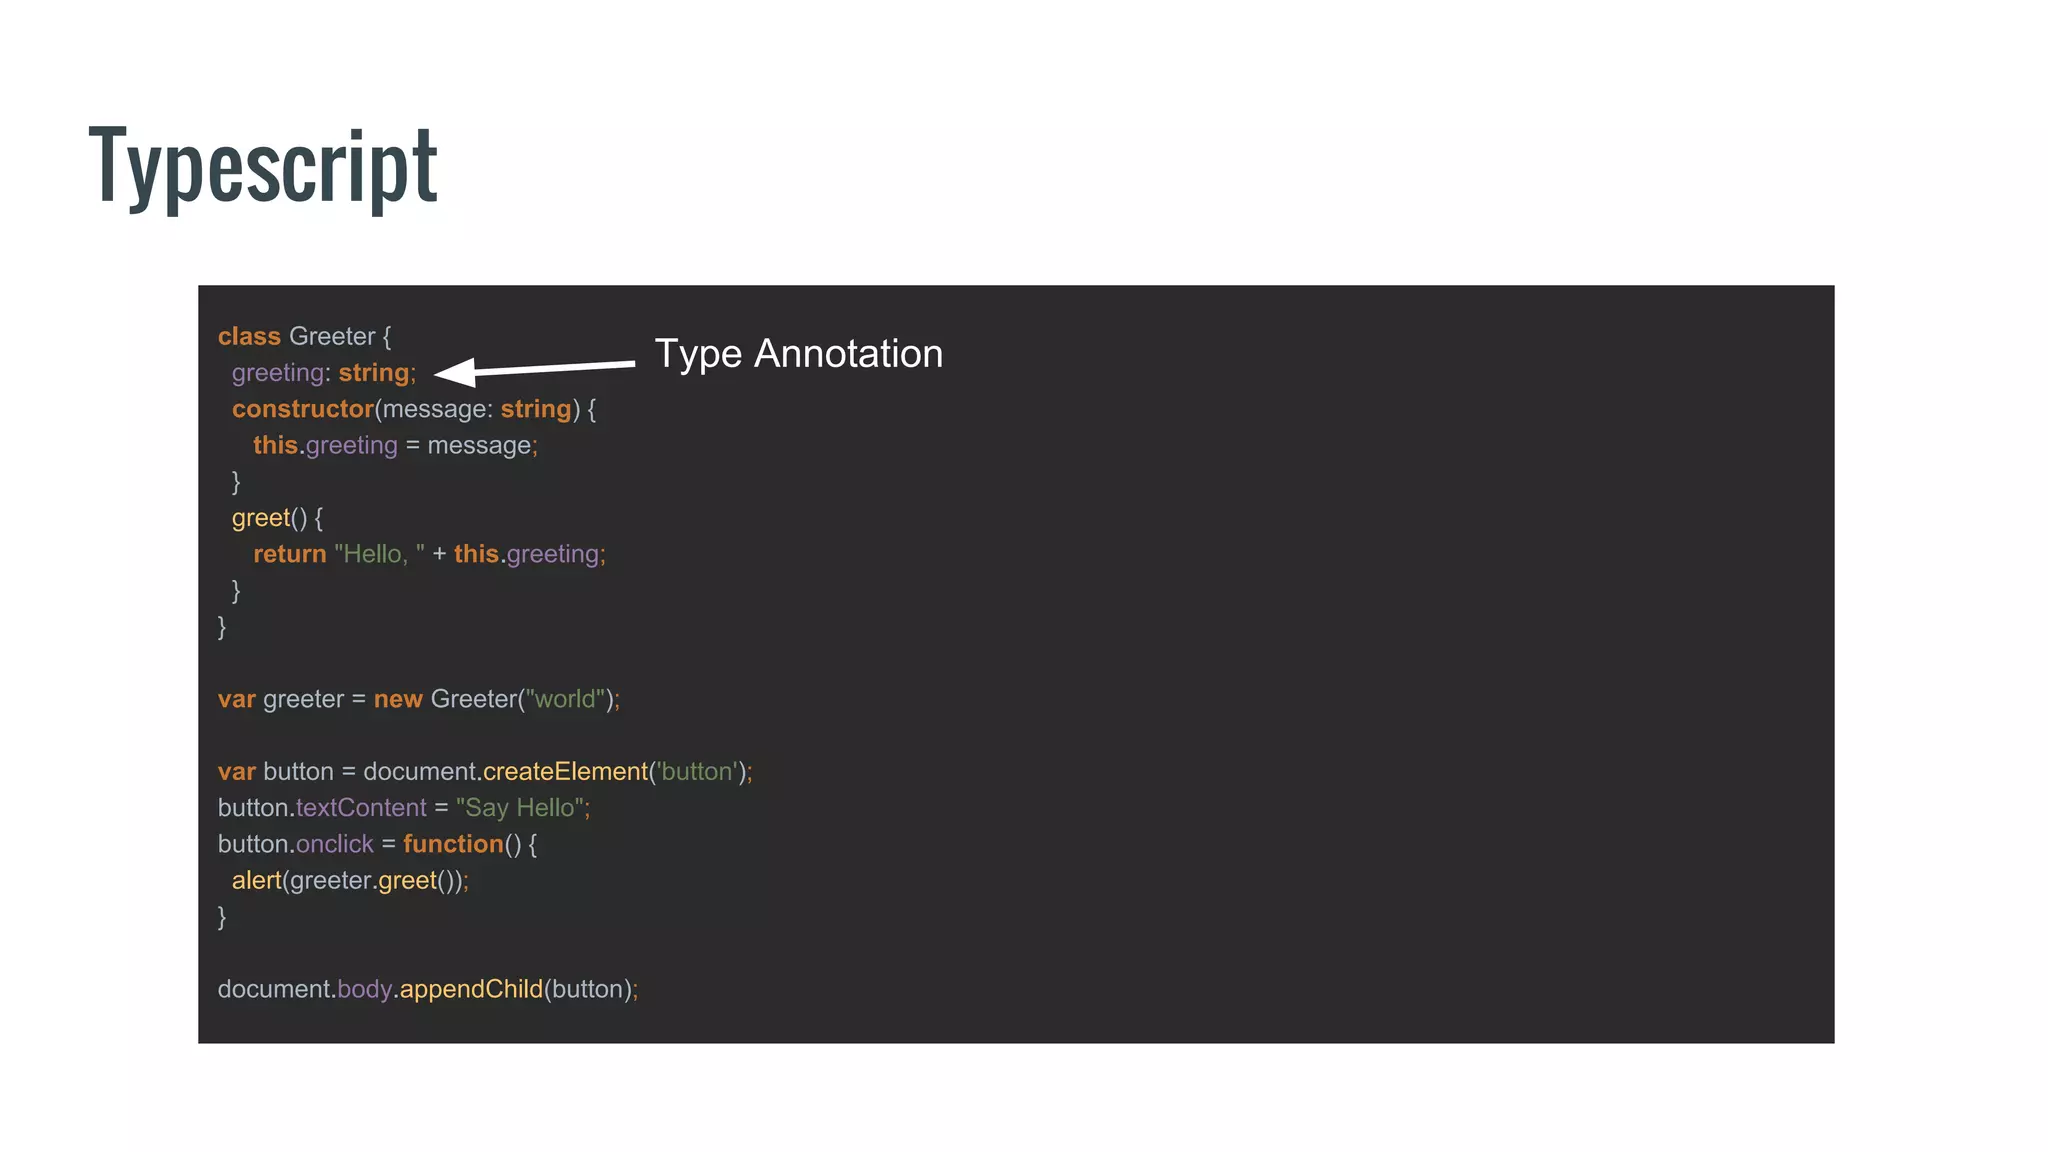
Task: Click the 'alert(greeter.greet());' line
Action: [350, 880]
